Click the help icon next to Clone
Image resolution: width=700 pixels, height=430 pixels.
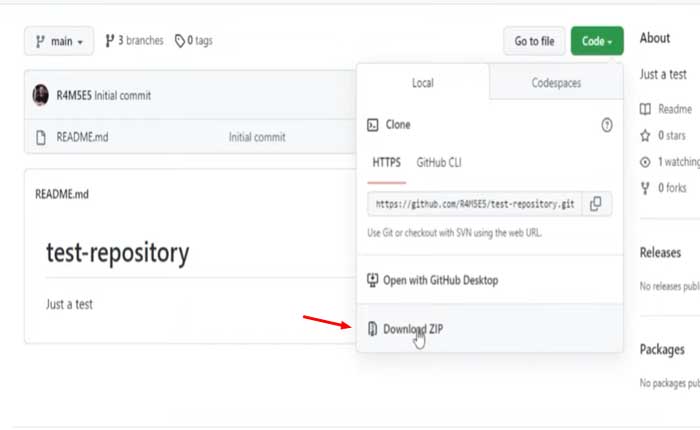(x=607, y=125)
